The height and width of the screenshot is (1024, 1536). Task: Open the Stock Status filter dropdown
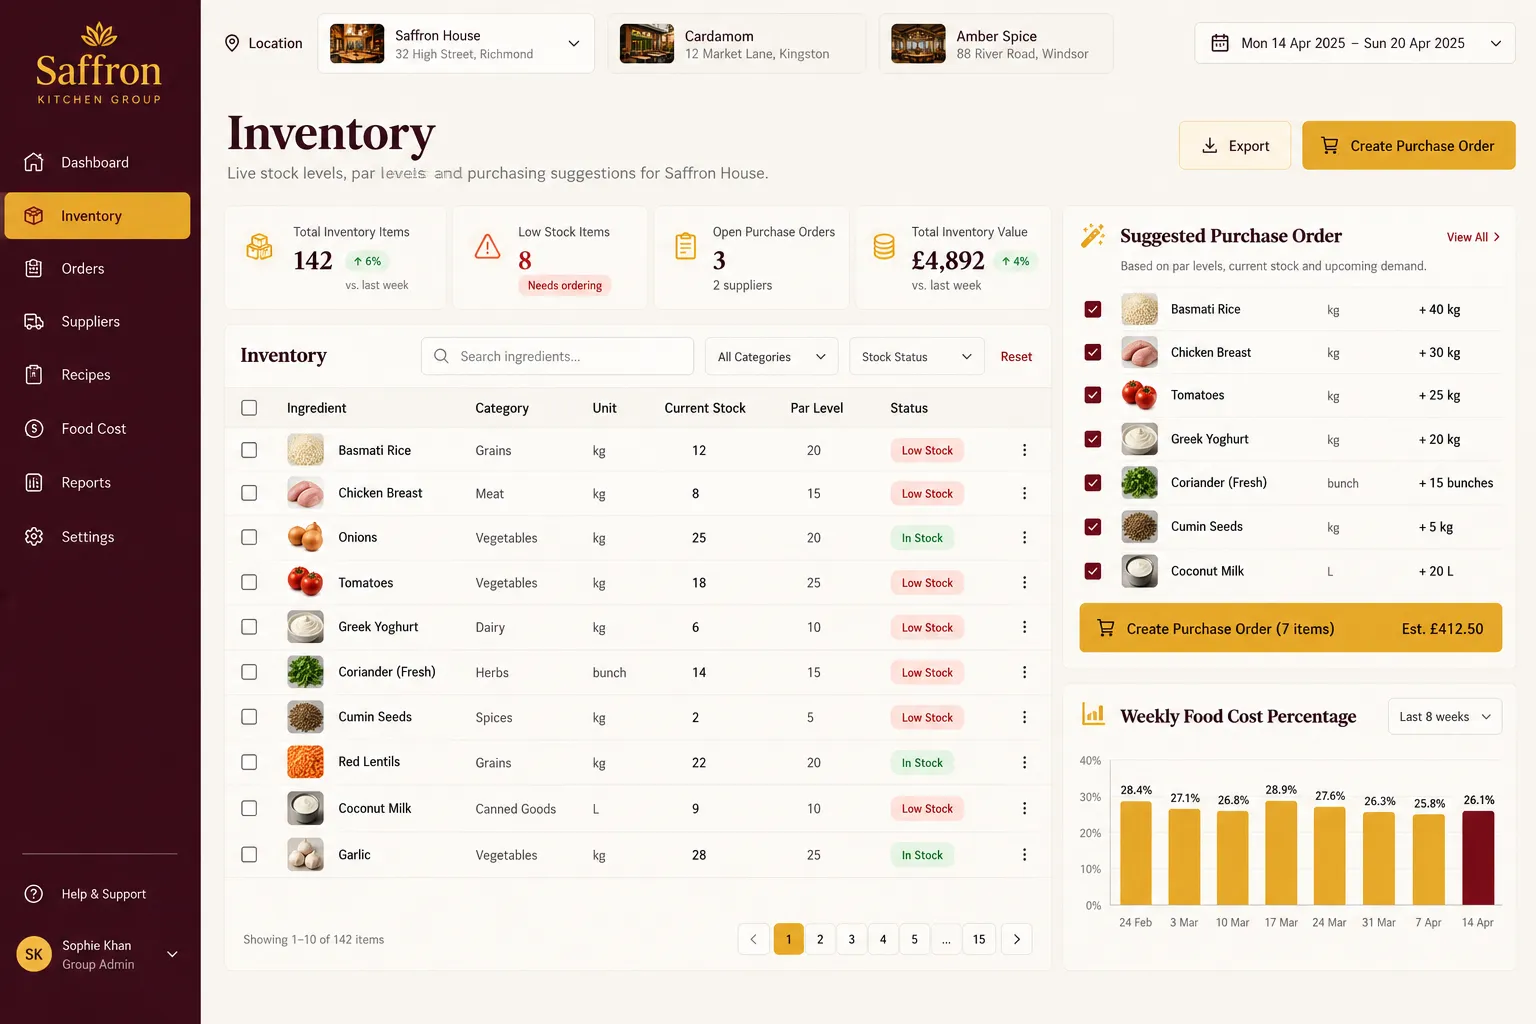916,356
